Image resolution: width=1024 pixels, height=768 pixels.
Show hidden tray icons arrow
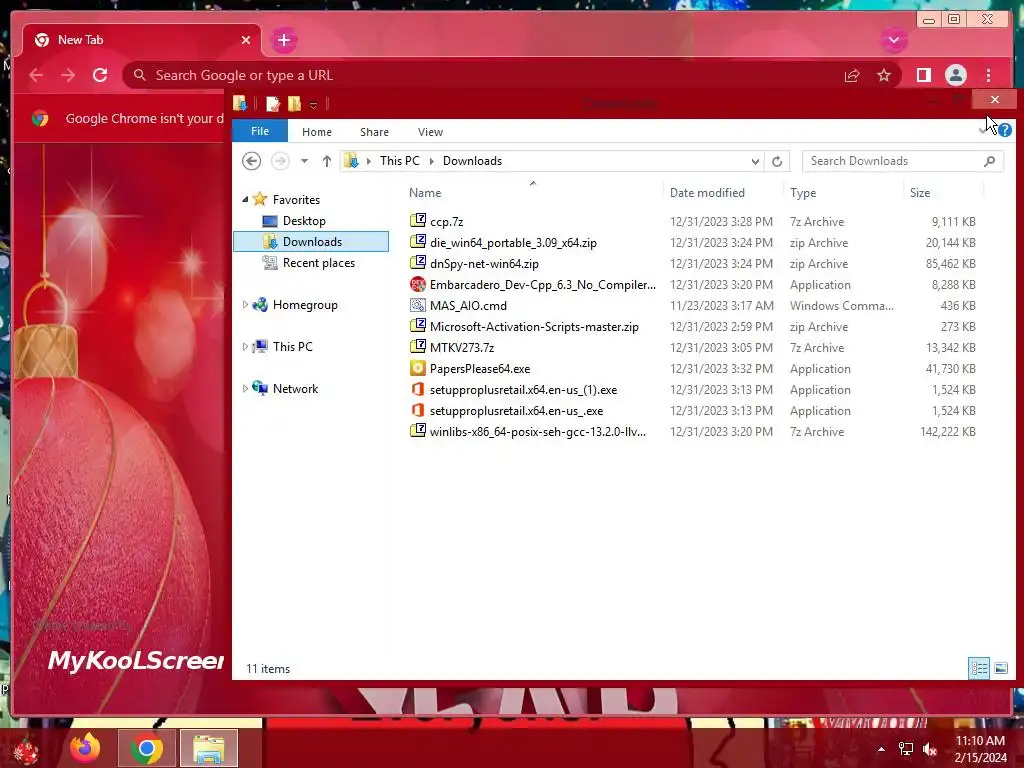point(881,749)
